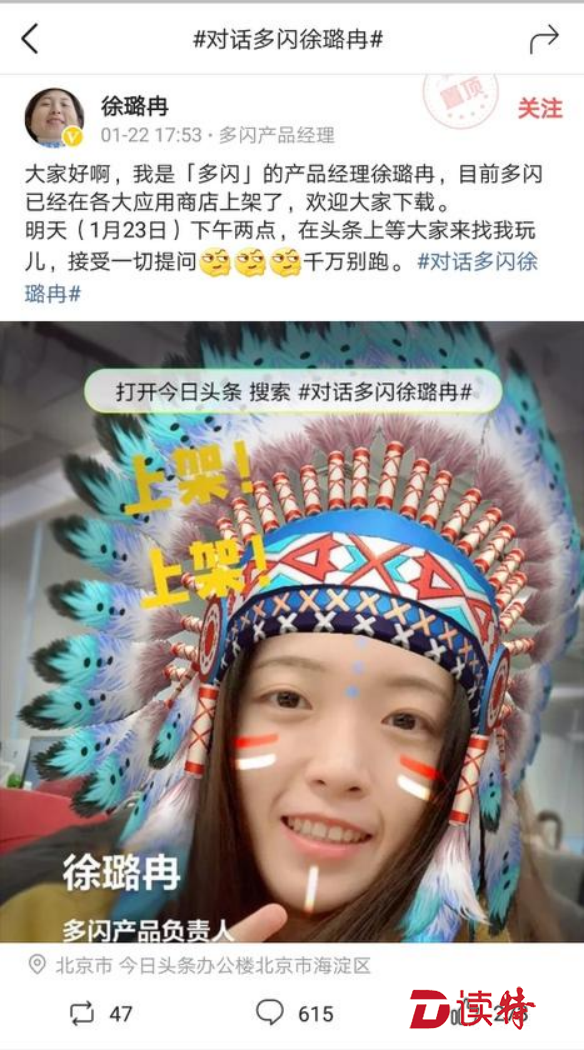Tap the share arrow icon

pyautogui.click(x=544, y=39)
